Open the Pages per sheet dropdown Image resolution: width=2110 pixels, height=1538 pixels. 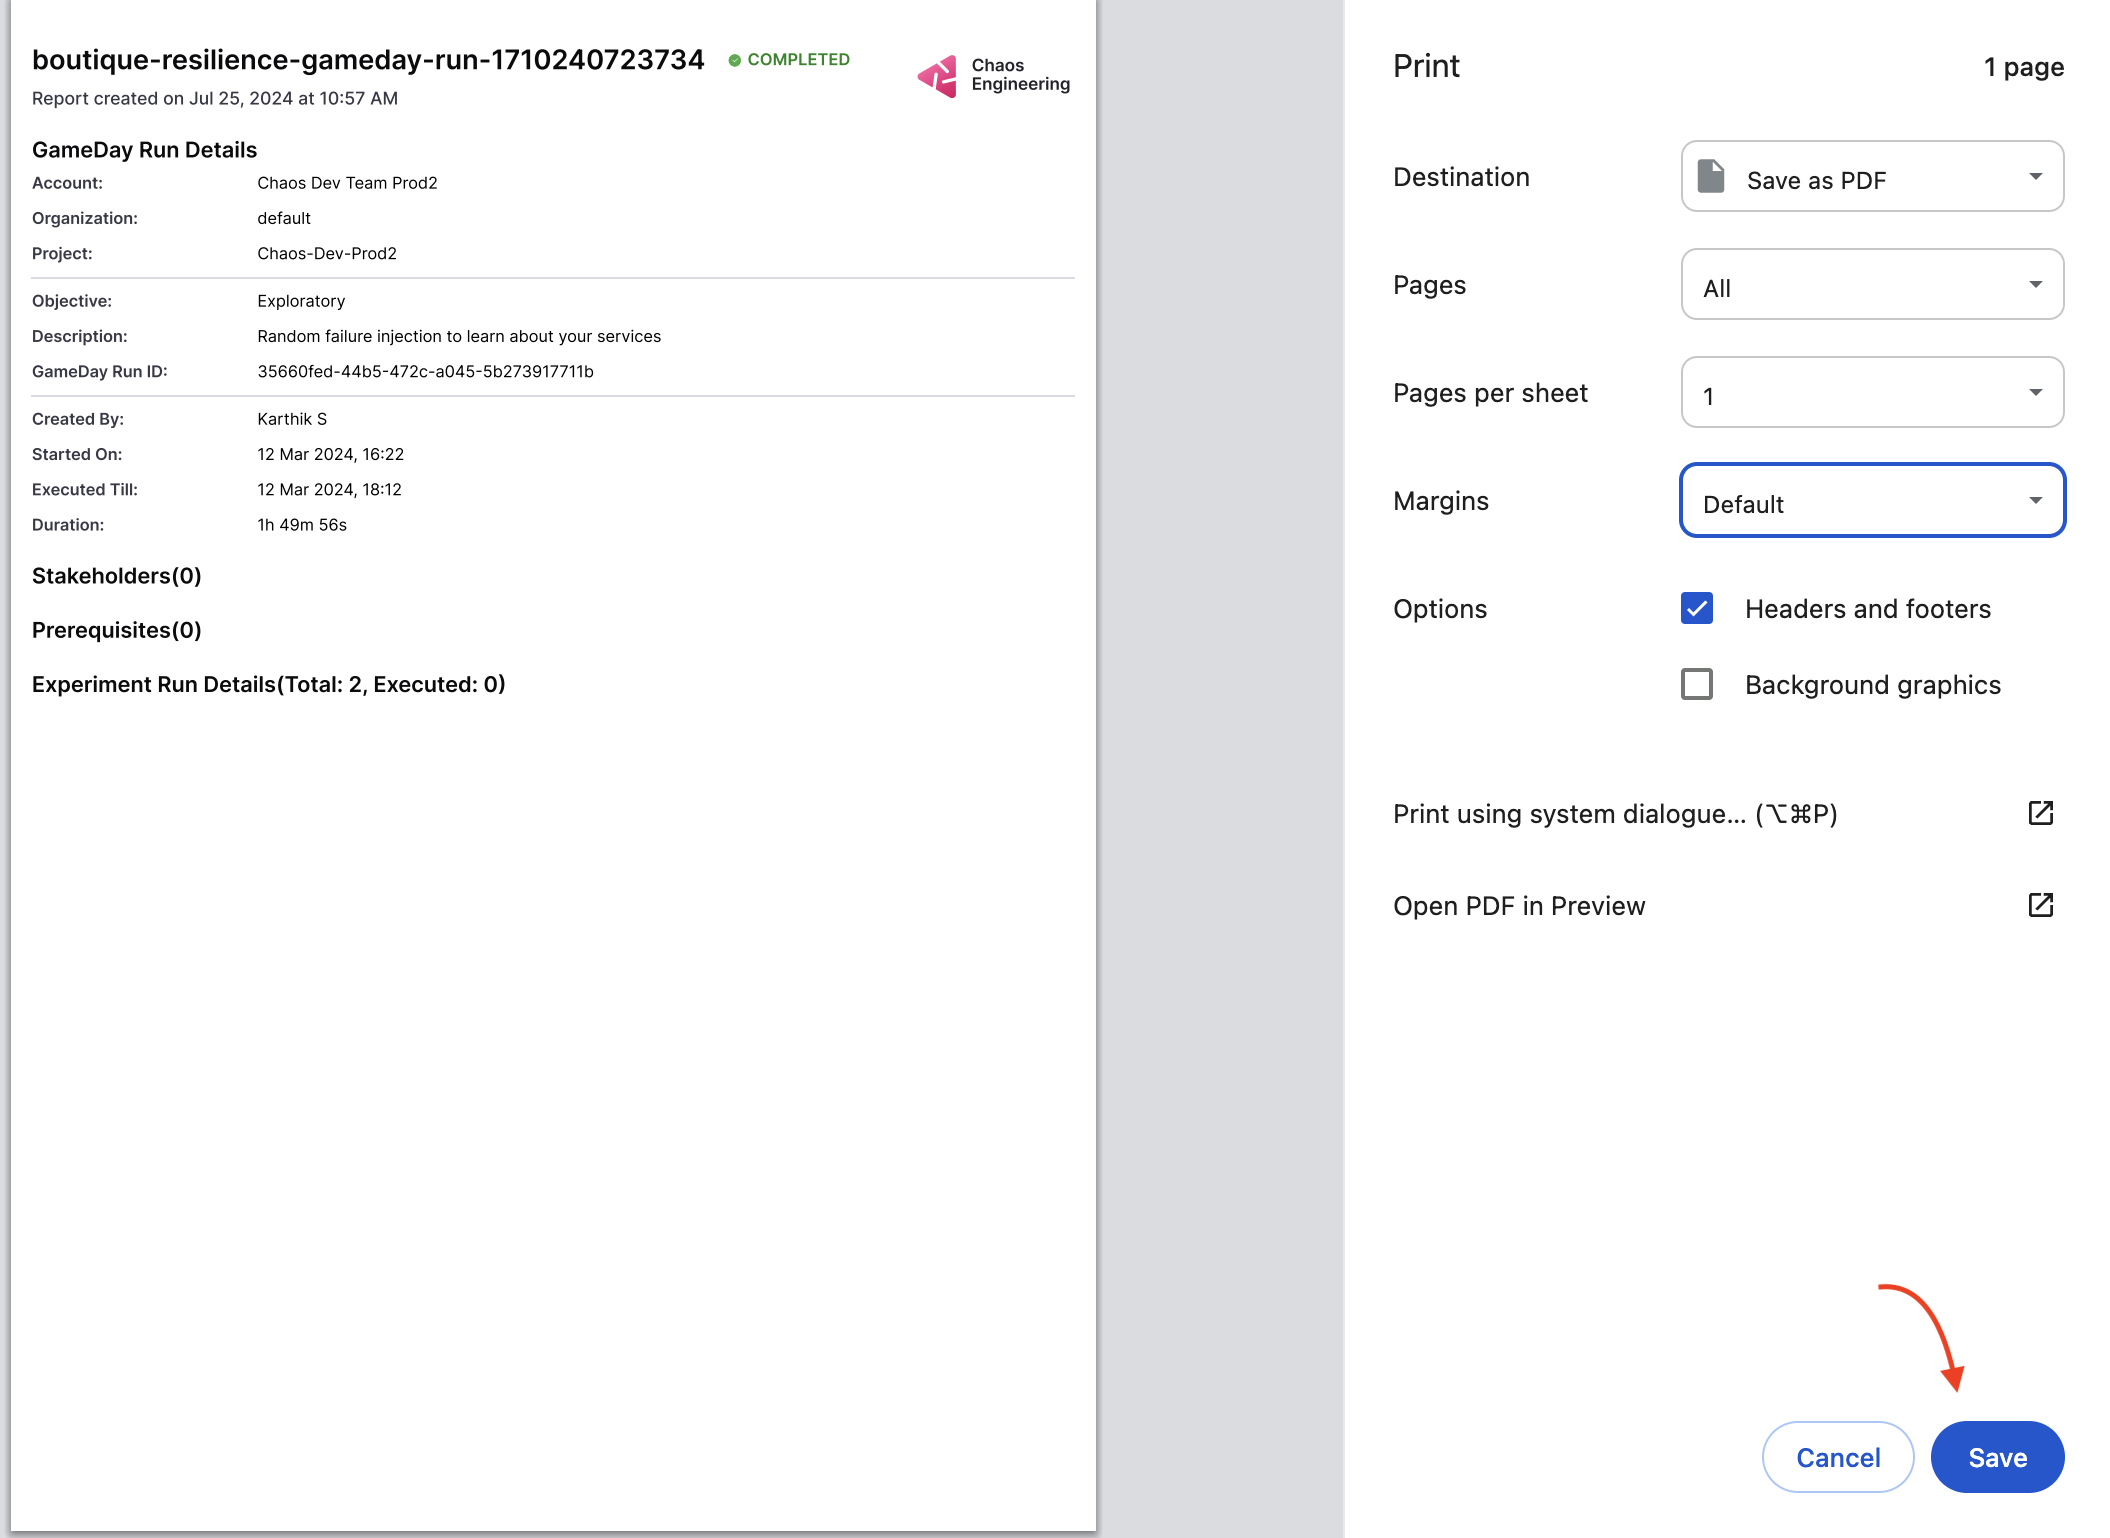pyautogui.click(x=1872, y=393)
